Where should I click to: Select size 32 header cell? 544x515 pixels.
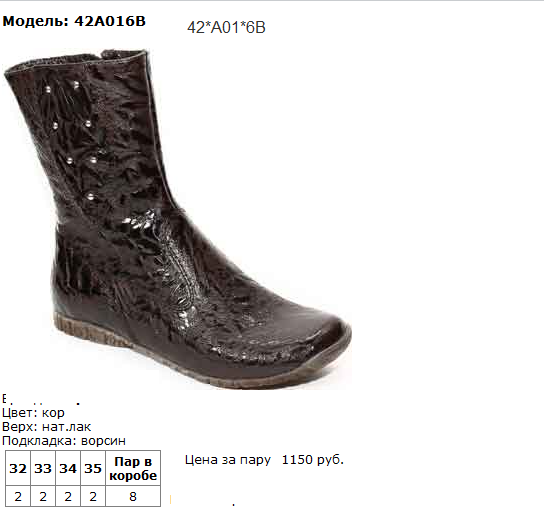(x=18, y=468)
